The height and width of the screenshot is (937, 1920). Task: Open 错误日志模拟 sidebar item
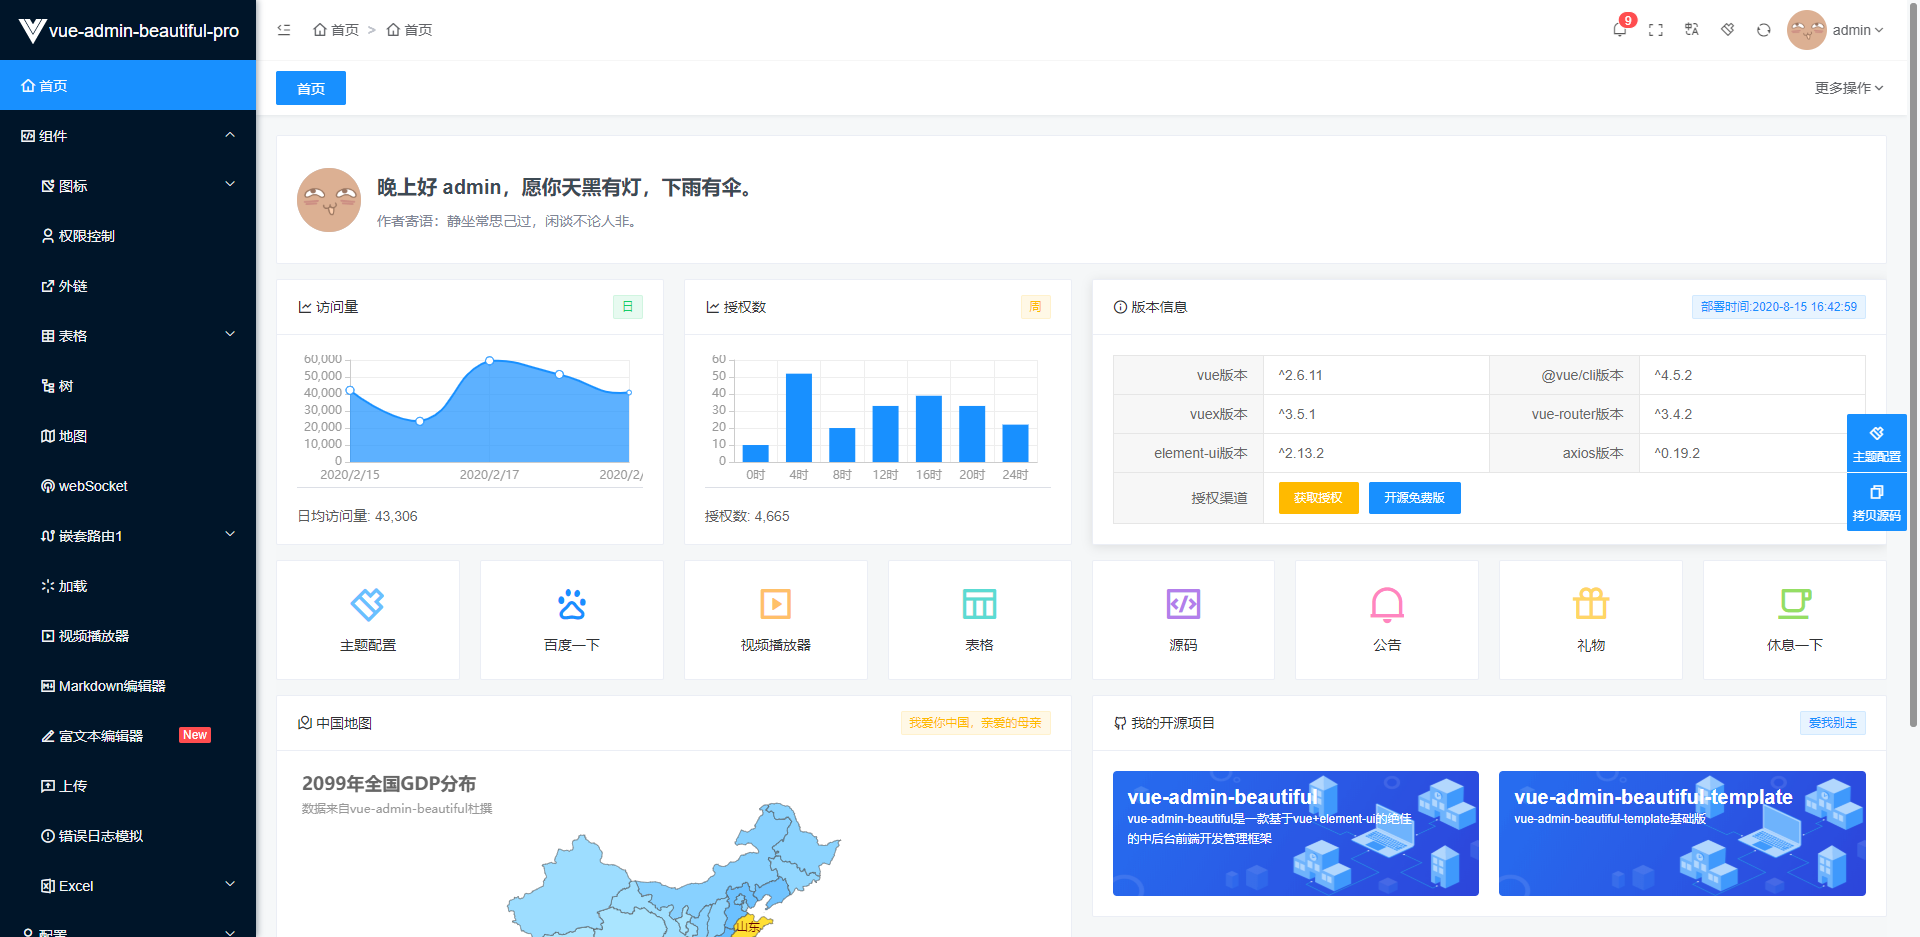click(128, 835)
